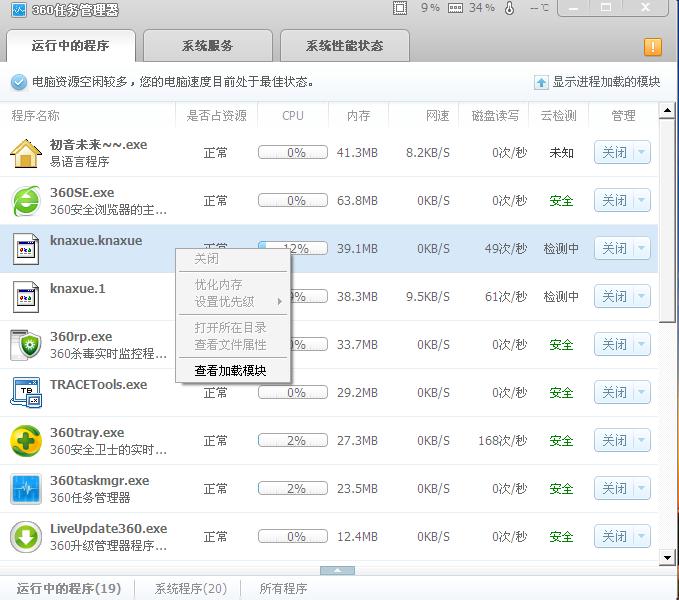
Task: Click the LiveUpdate360.exe download icon
Action: tap(26, 537)
